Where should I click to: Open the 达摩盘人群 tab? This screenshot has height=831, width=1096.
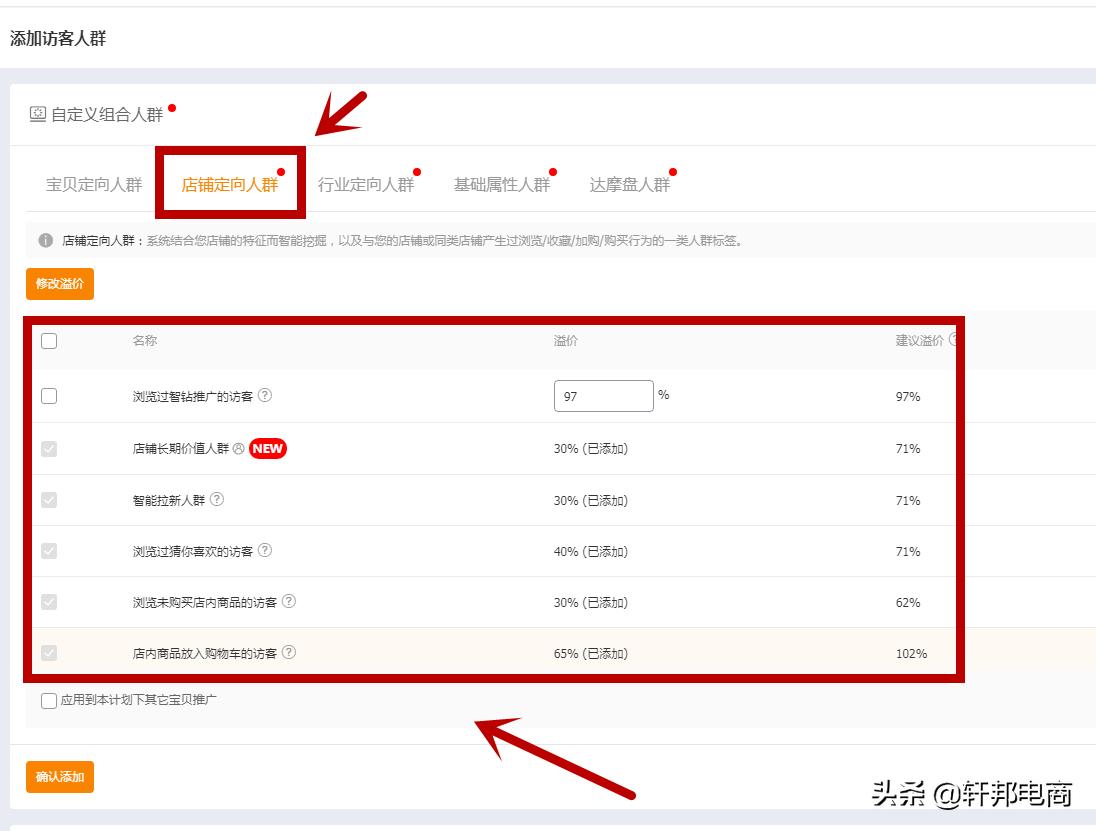click(x=630, y=185)
